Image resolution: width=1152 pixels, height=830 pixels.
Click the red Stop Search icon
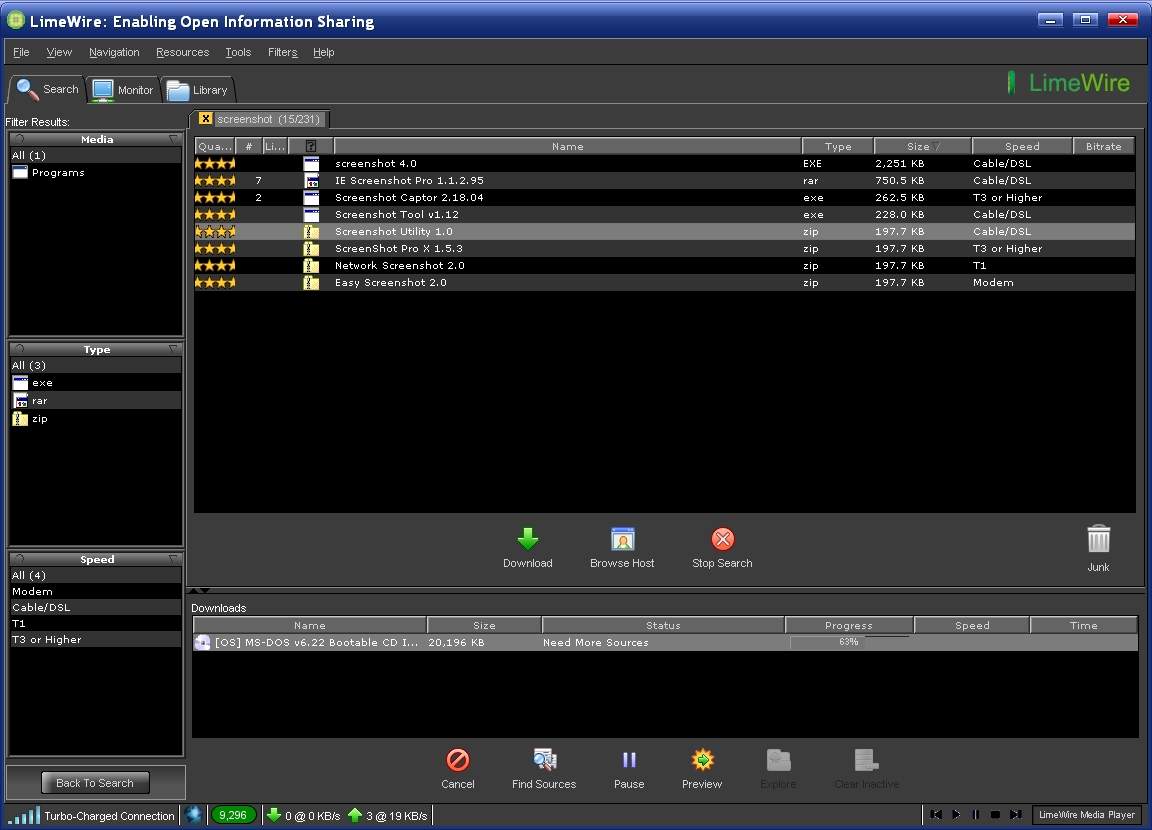click(722, 540)
